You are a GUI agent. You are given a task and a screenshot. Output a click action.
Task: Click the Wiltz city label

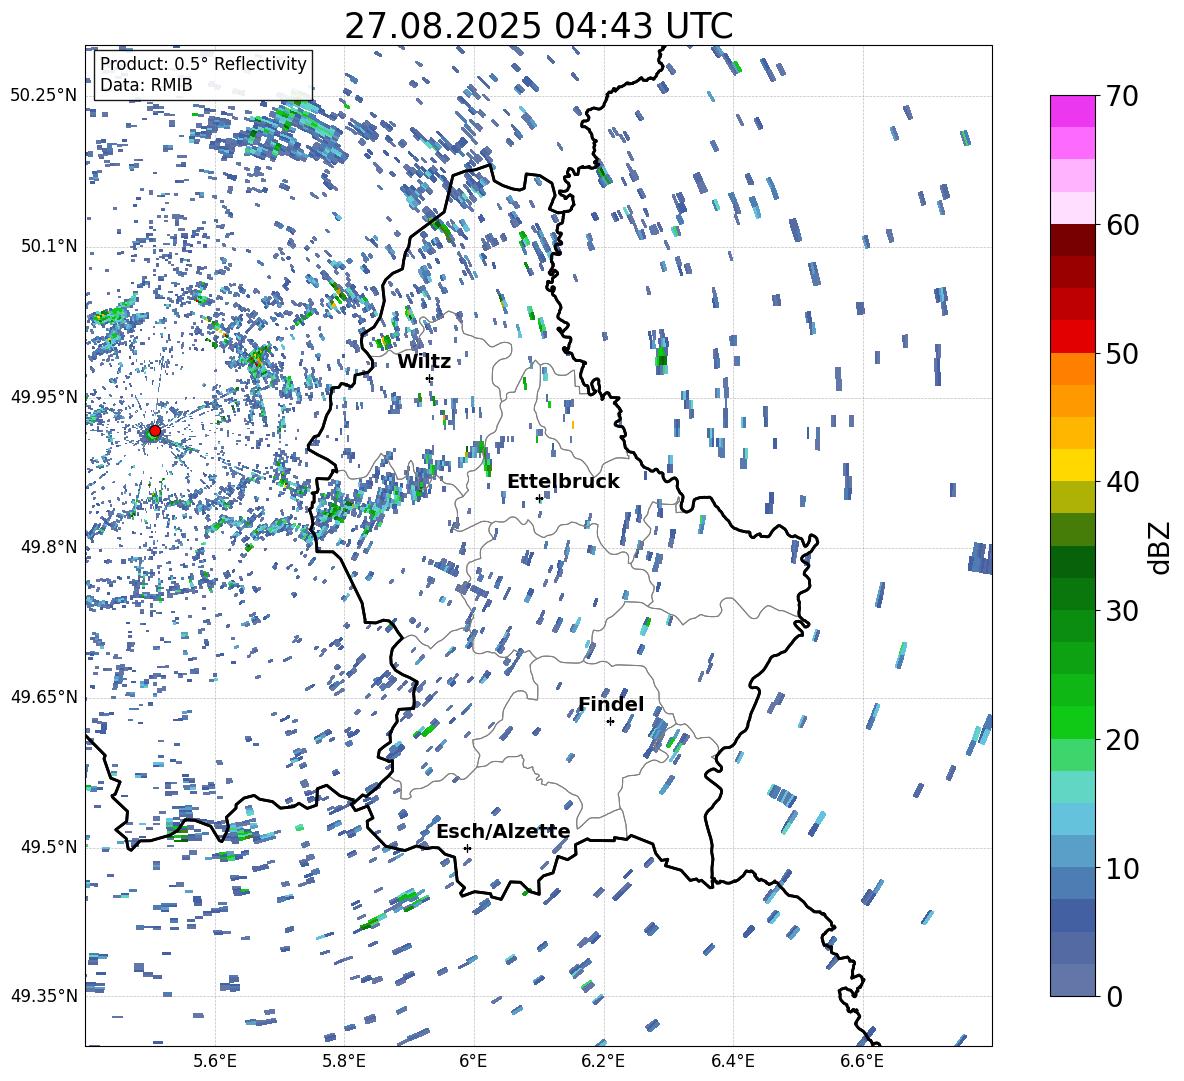point(424,361)
